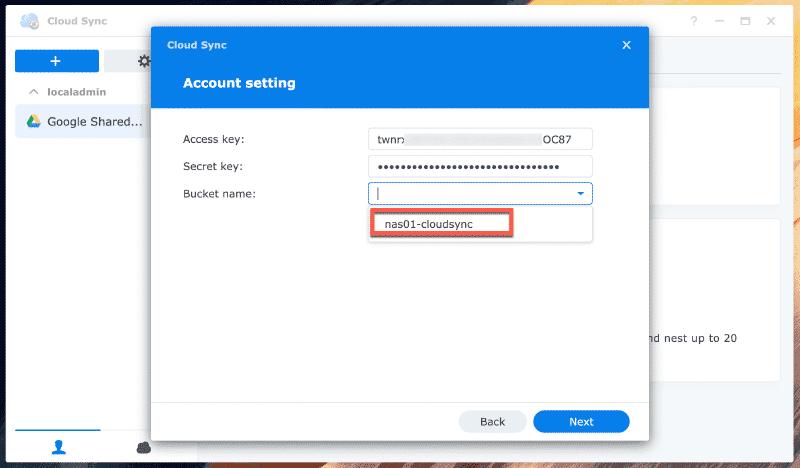Image resolution: width=800 pixels, height=468 pixels.
Task: Close the main Cloud Sync window
Action: click(770, 21)
